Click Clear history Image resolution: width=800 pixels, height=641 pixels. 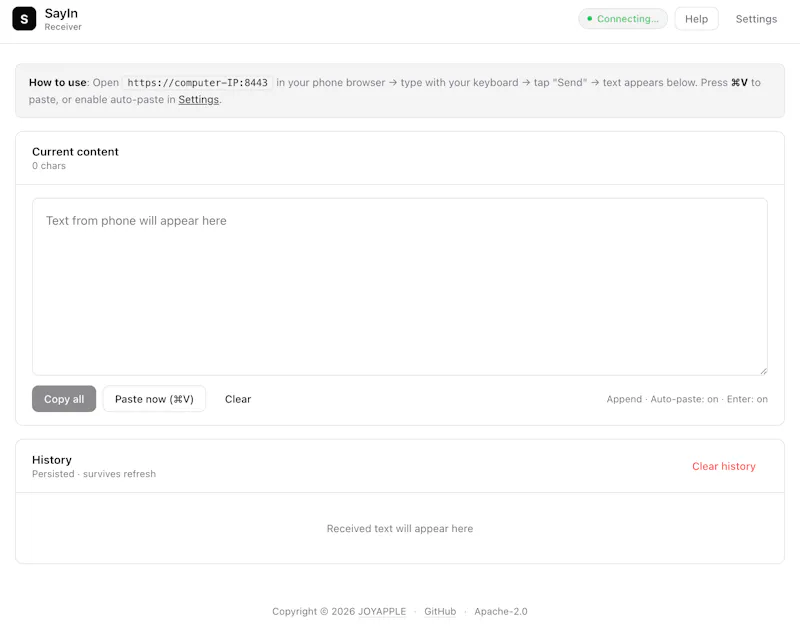point(723,466)
